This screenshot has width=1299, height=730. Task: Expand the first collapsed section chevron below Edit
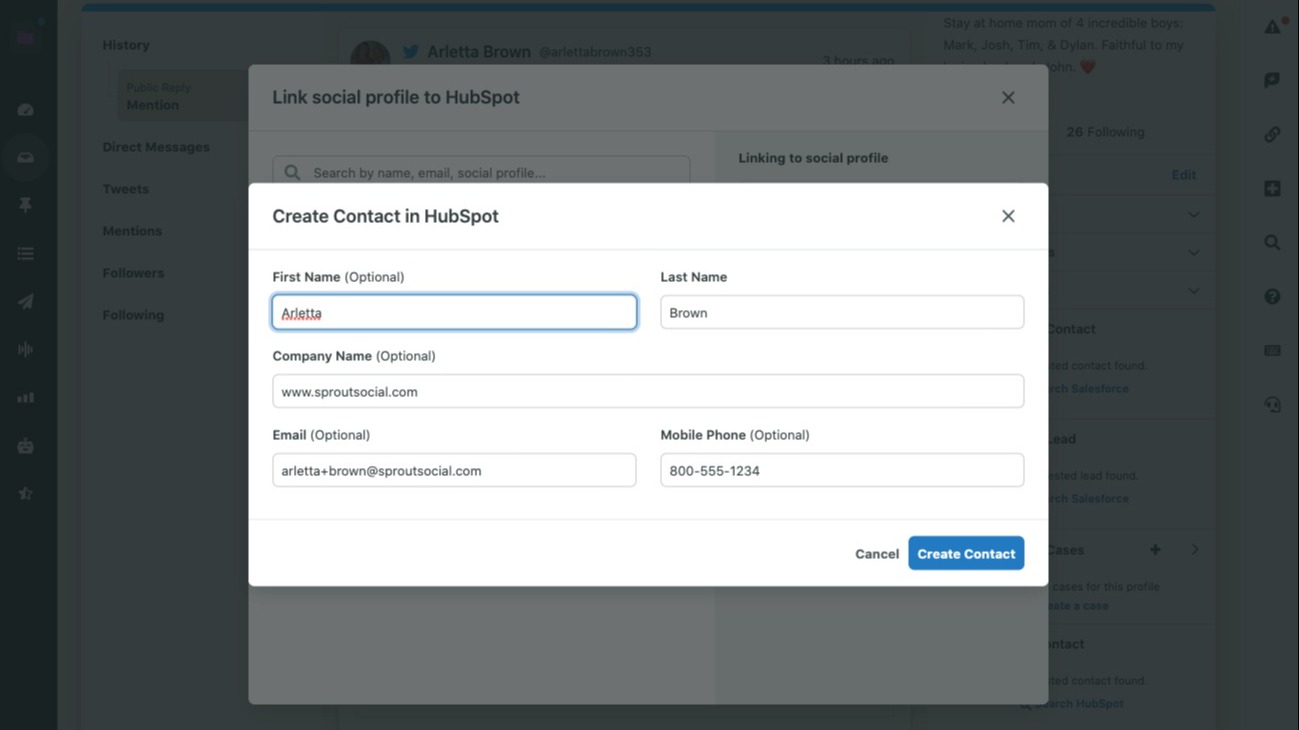coord(1193,215)
